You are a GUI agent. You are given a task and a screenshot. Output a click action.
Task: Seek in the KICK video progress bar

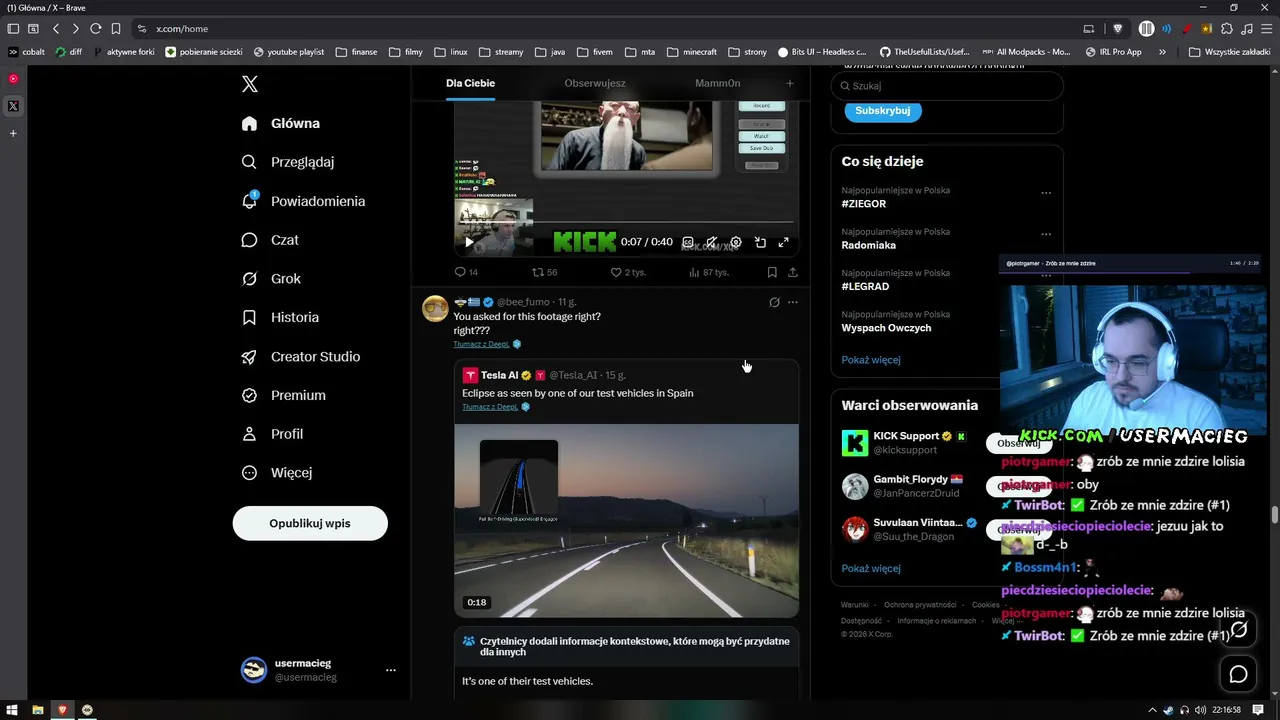[626, 224]
